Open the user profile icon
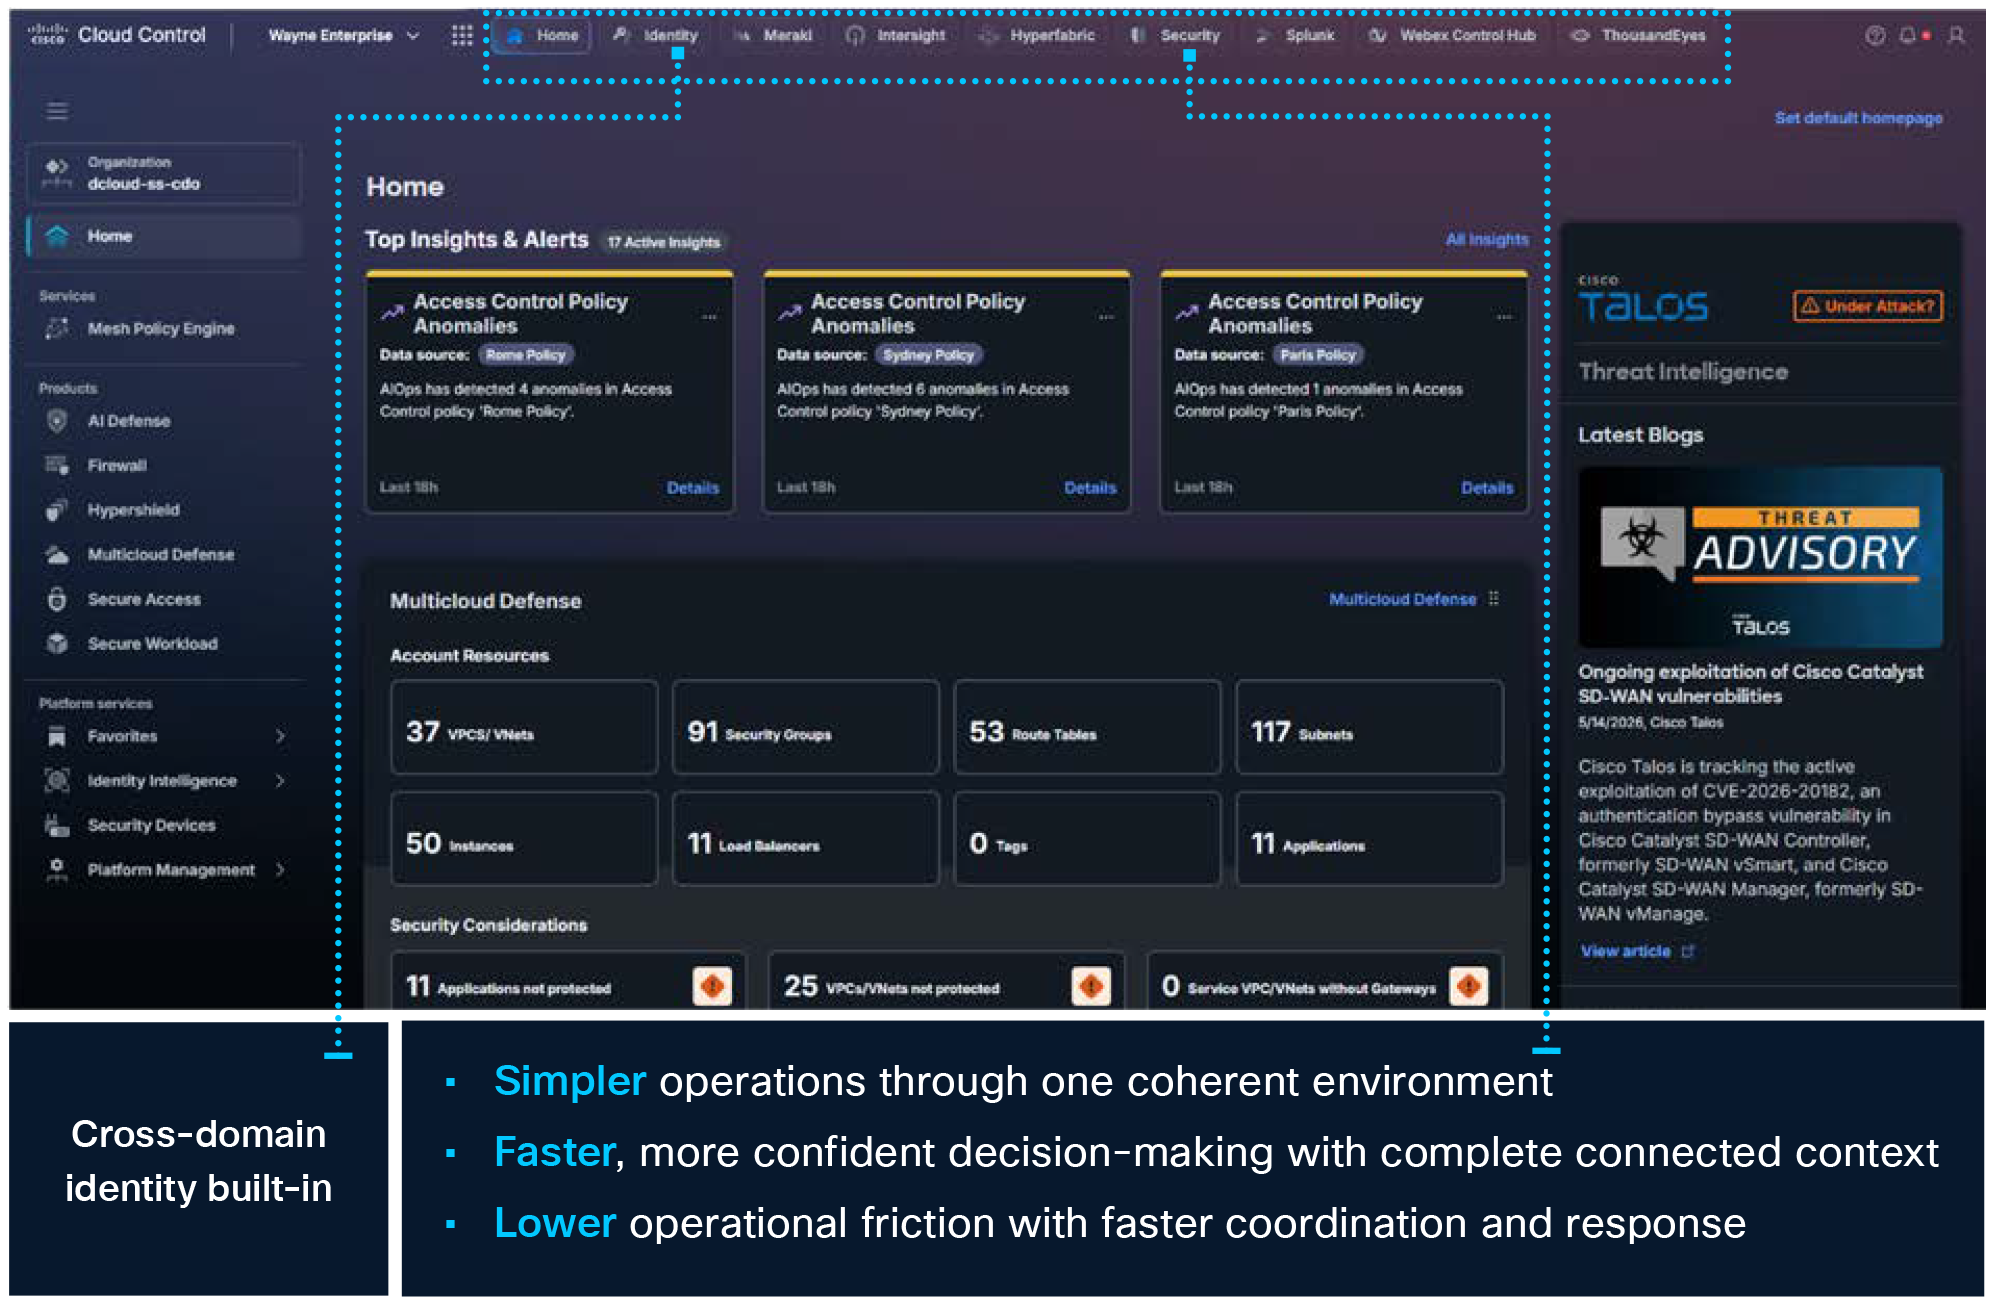Image resolution: width=1994 pixels, height=1305 pixels. click(1956, 36)
